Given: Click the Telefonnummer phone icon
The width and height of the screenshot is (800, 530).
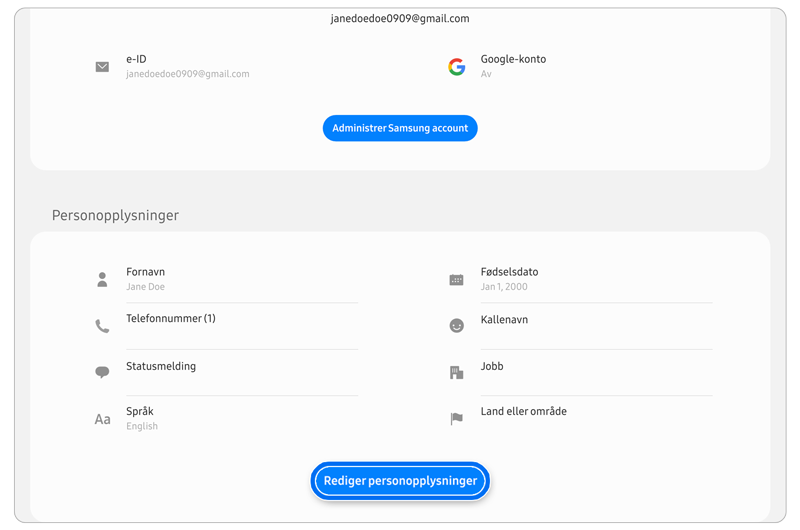Looking at the screenshot, I should coord(102,326).
